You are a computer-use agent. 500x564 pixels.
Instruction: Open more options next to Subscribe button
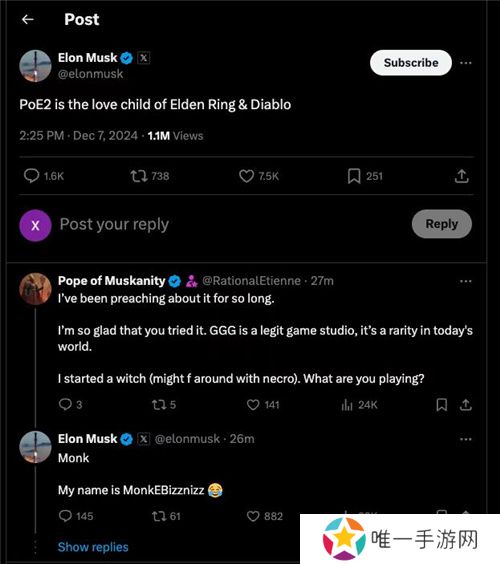coord(466,63)
